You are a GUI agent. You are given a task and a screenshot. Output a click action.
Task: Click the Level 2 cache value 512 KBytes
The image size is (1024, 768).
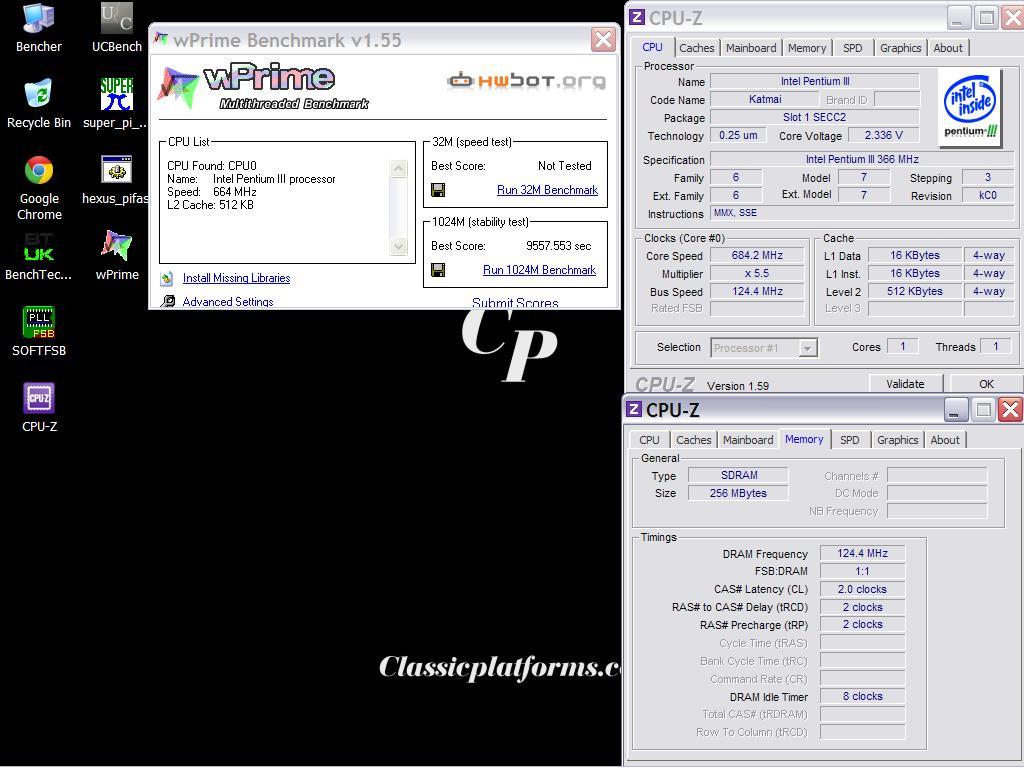click(x=914, y=291)
